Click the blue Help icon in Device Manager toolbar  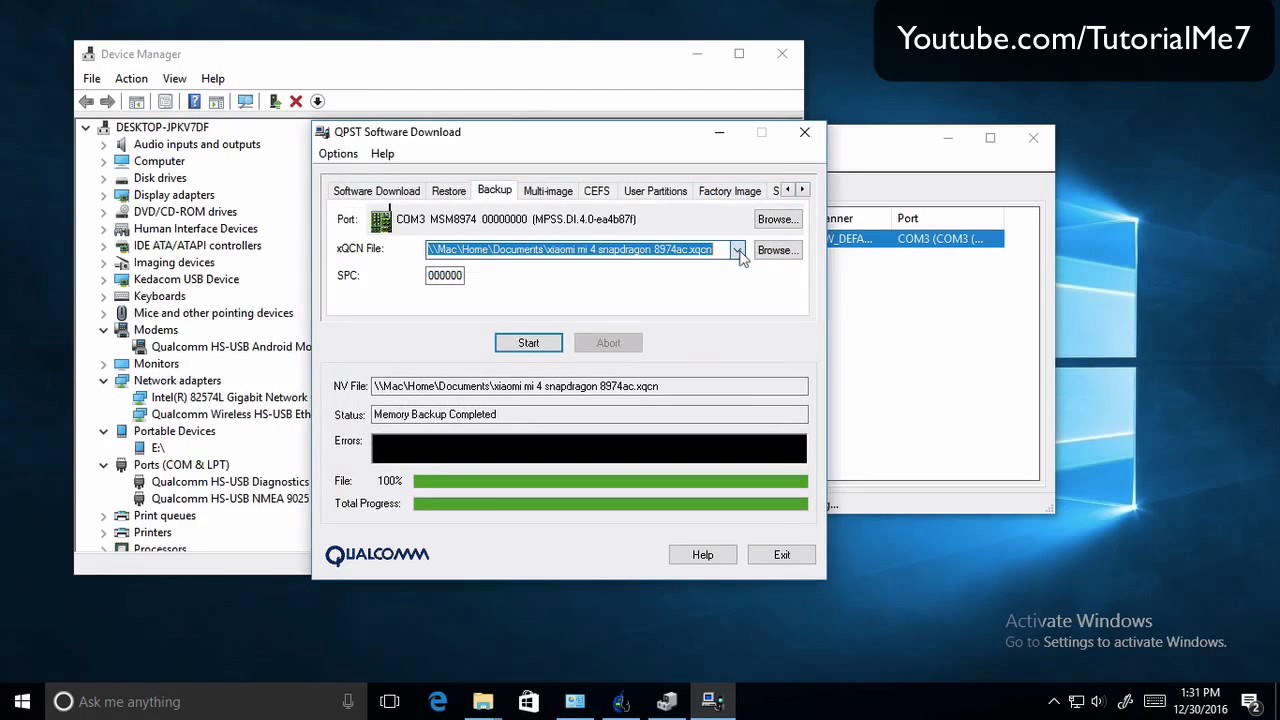194,101
